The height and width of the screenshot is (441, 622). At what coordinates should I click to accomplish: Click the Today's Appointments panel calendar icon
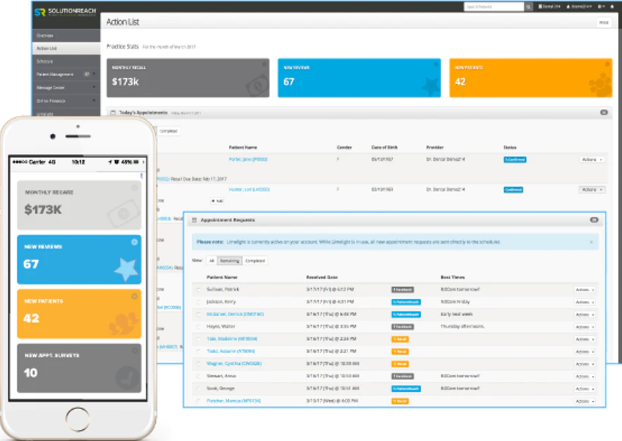coord(111,113)
